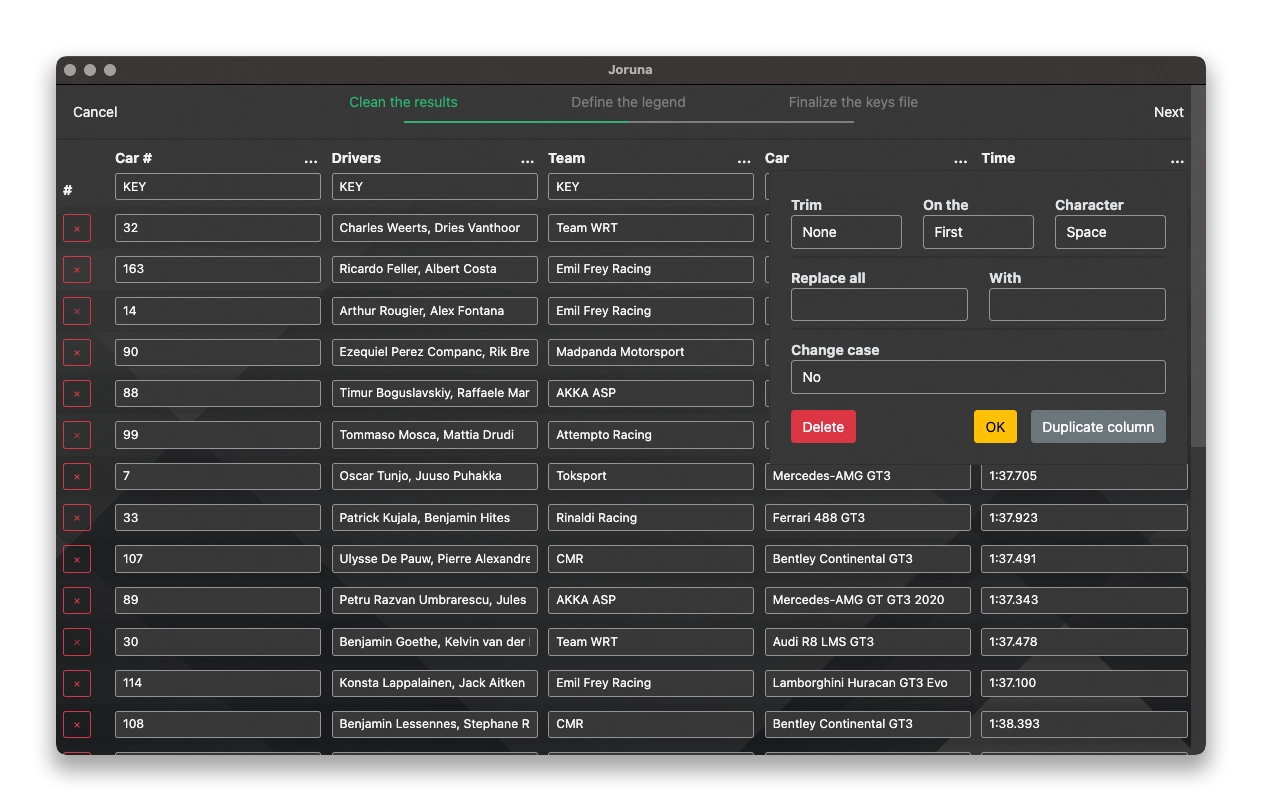Image resolution: width=1262 pixels, height=811 pixels.
Task: Go to the 'Finalize the keys file' step
Action: click(853, 102)
